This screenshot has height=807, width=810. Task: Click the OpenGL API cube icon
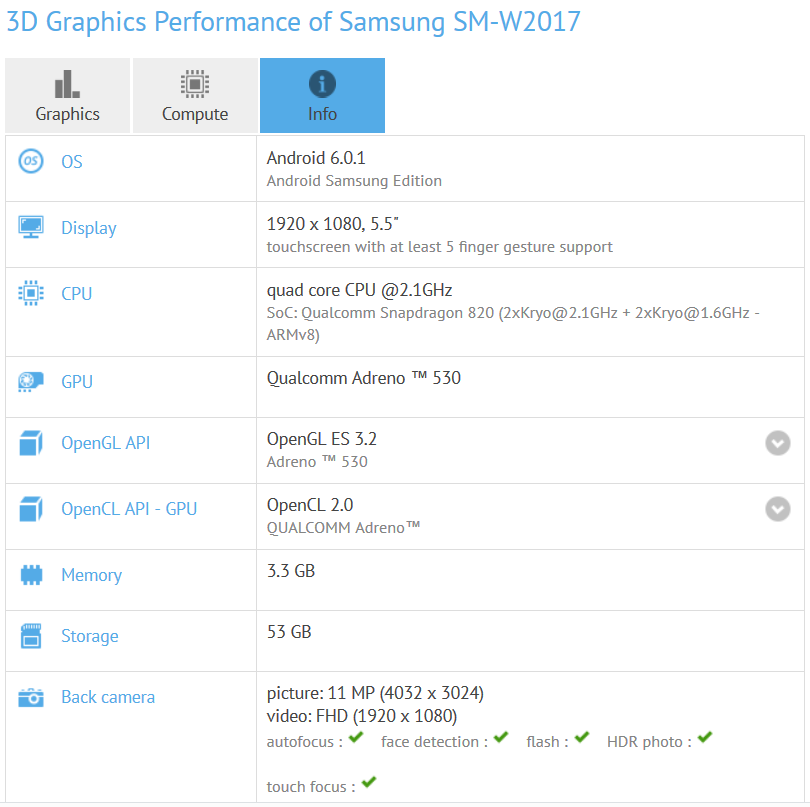coord(31,442)
